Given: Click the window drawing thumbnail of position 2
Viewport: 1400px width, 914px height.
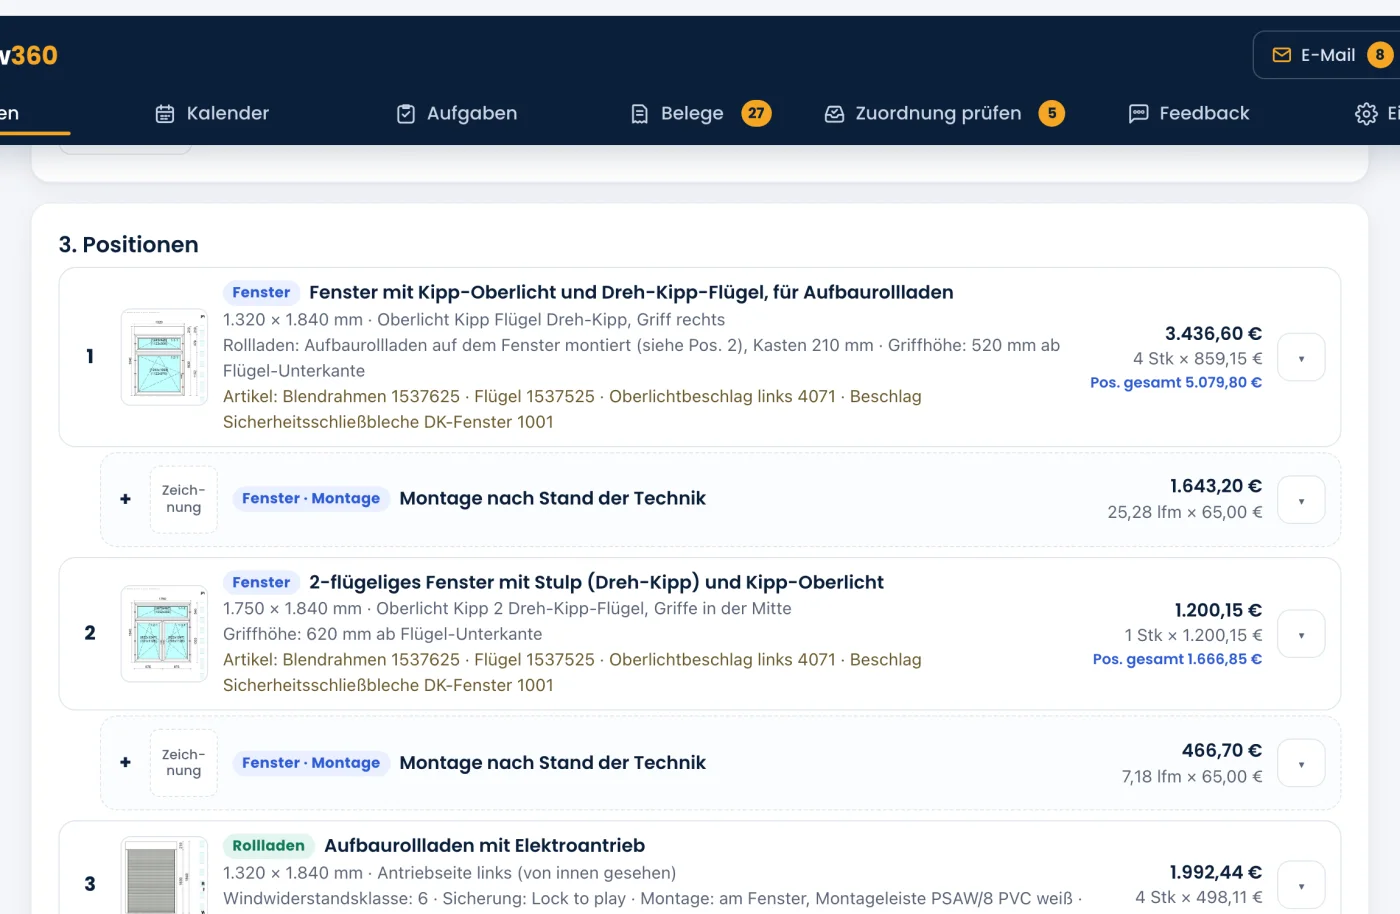Looking at the screenshot, I should tap(164, 634).
